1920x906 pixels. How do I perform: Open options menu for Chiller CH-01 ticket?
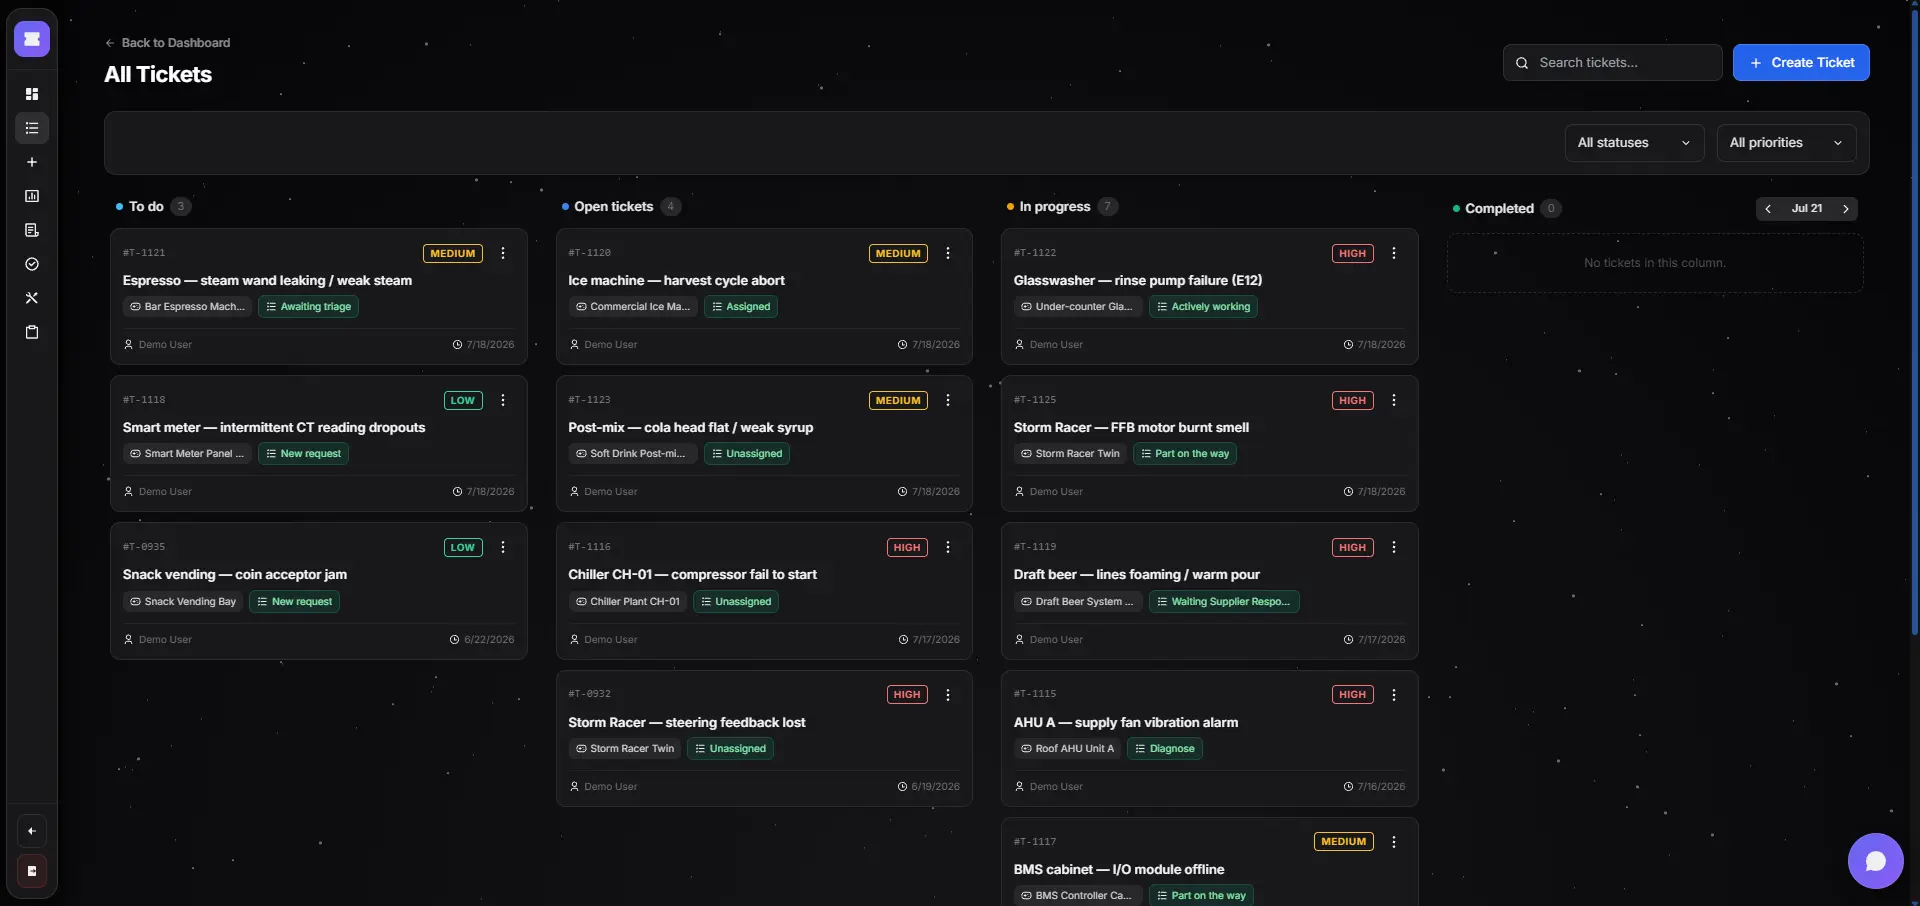pyautogui.click(x=948, y=548)
